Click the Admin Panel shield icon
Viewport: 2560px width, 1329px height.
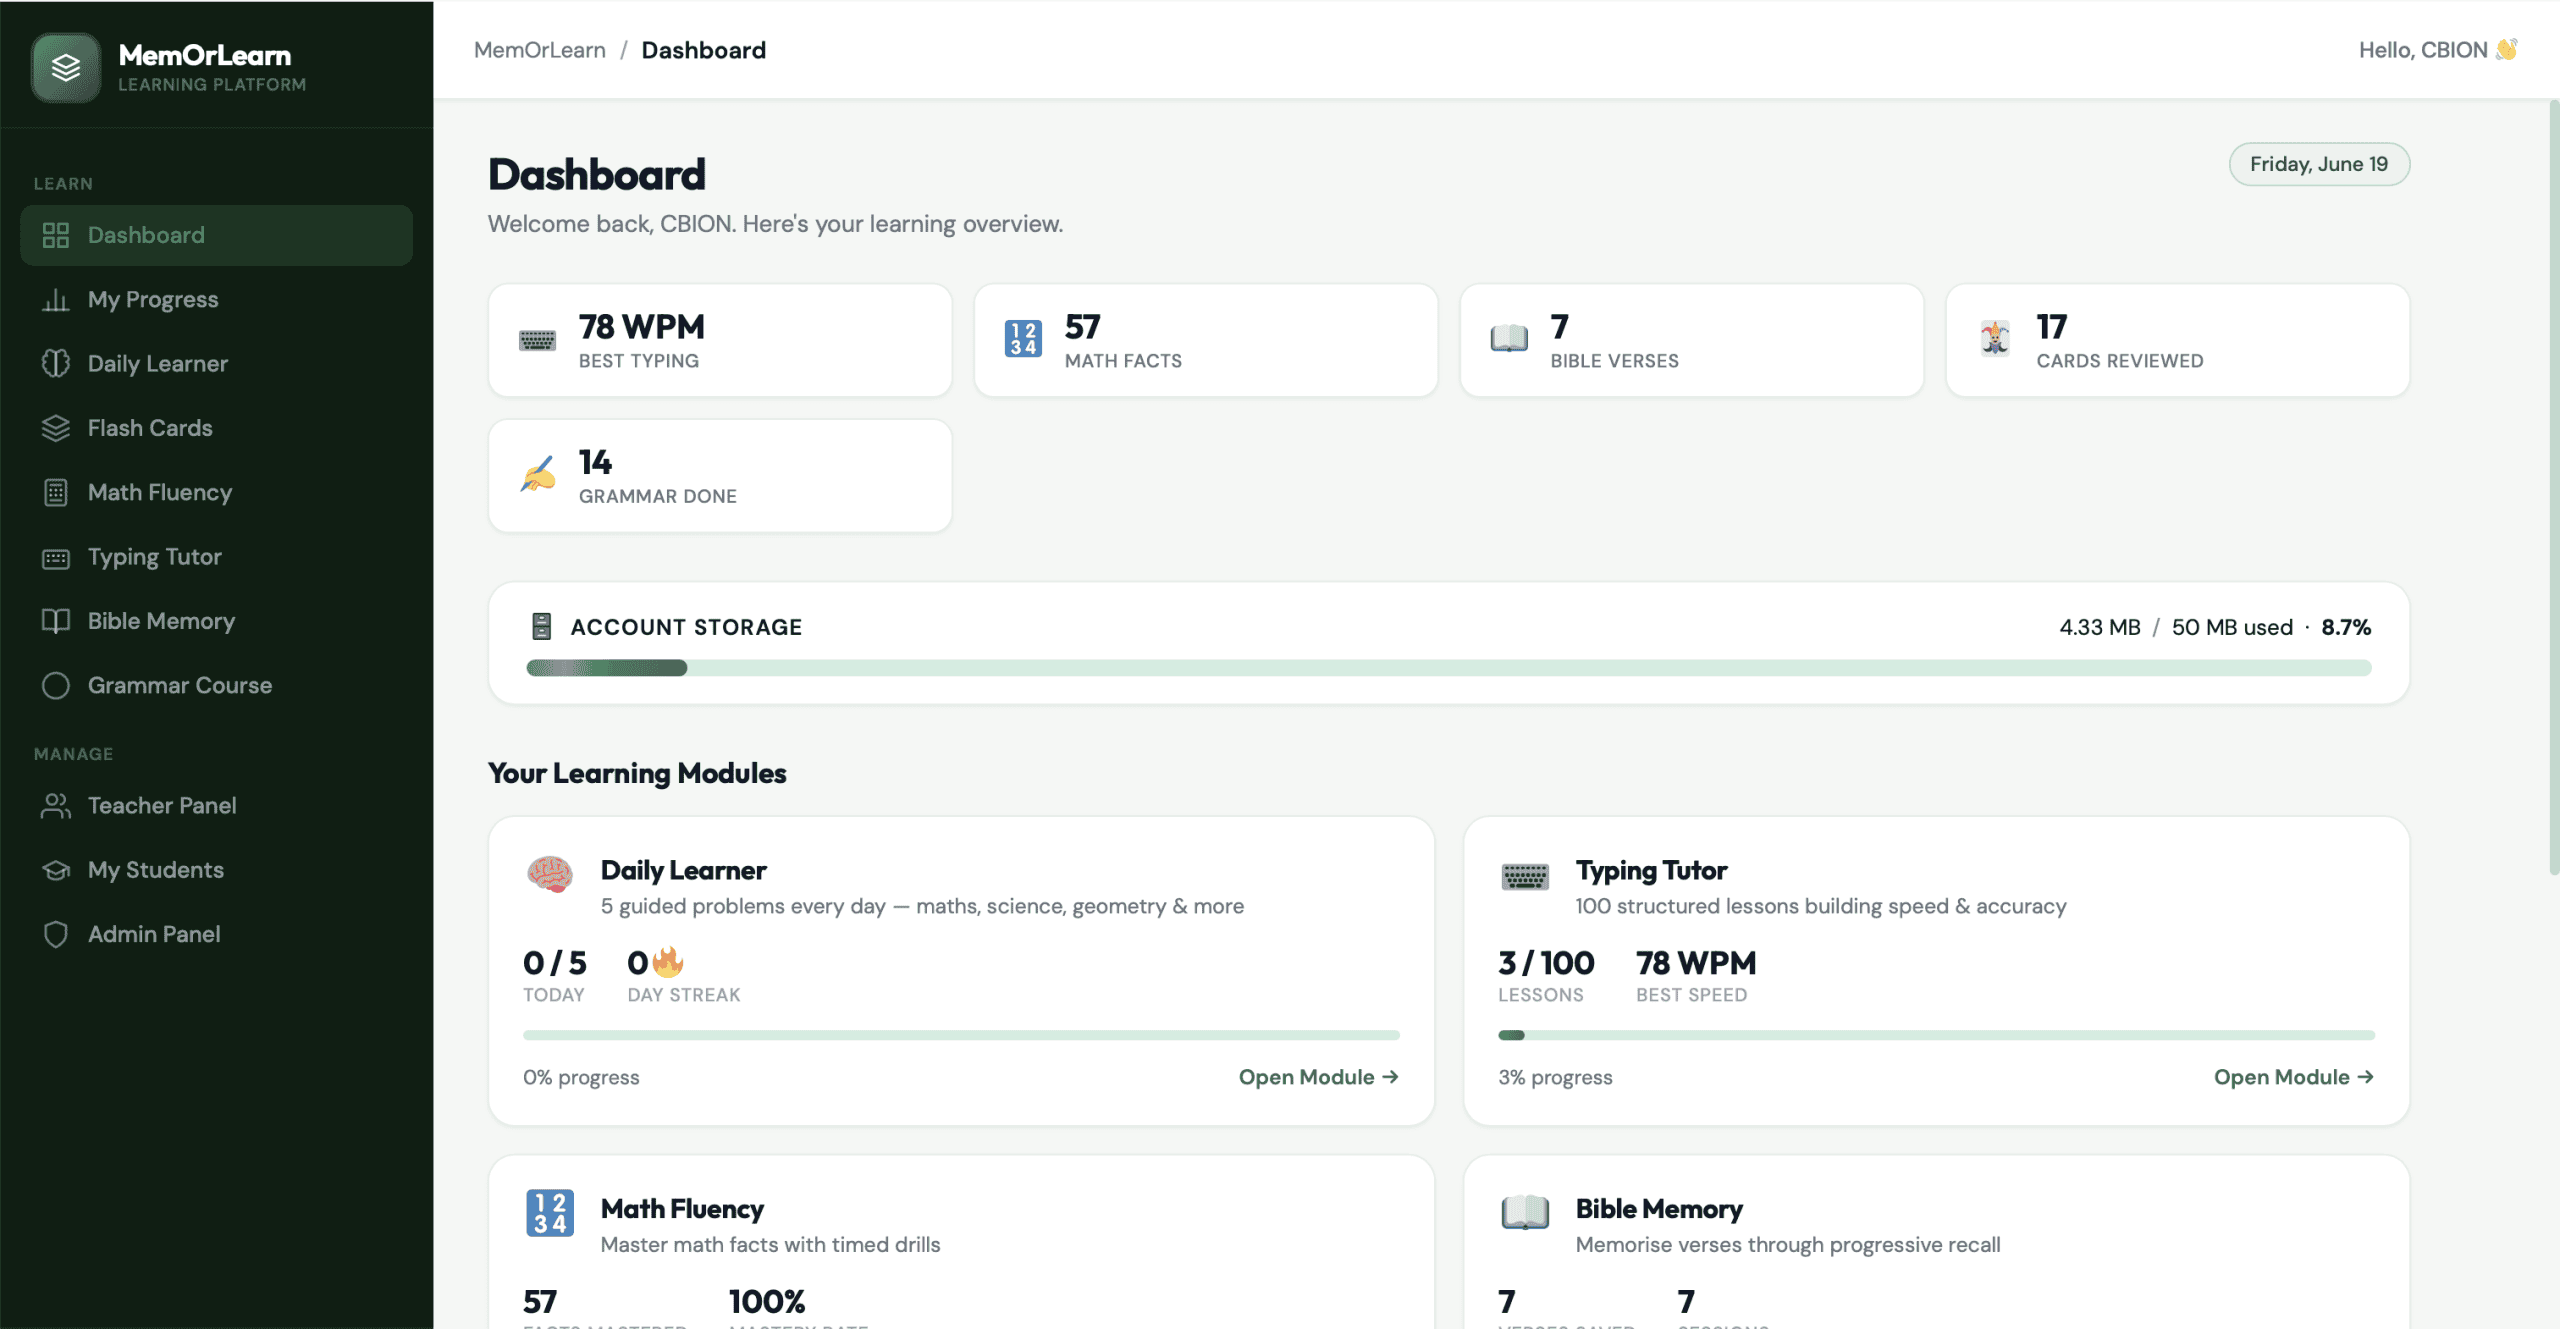56,935
